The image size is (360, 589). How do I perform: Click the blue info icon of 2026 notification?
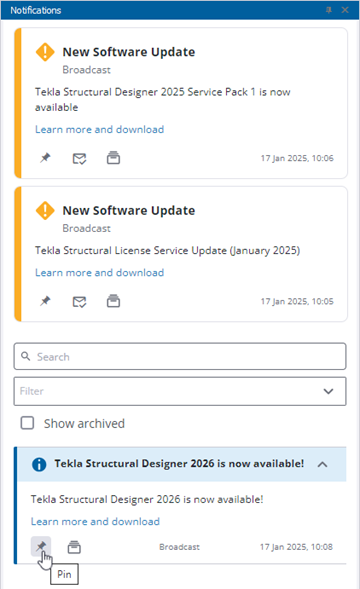tap(39, 465)
